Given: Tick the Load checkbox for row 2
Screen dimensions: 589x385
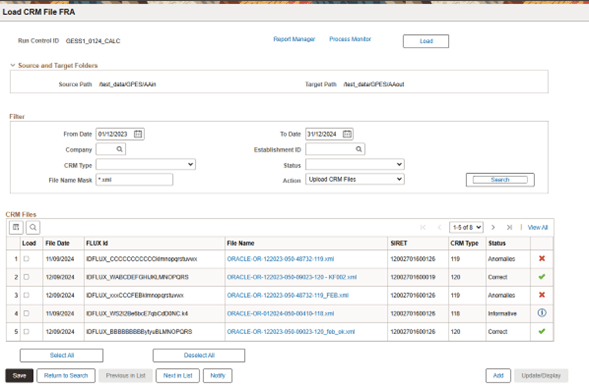Looking at the screenshot, I should click(26, 277).
